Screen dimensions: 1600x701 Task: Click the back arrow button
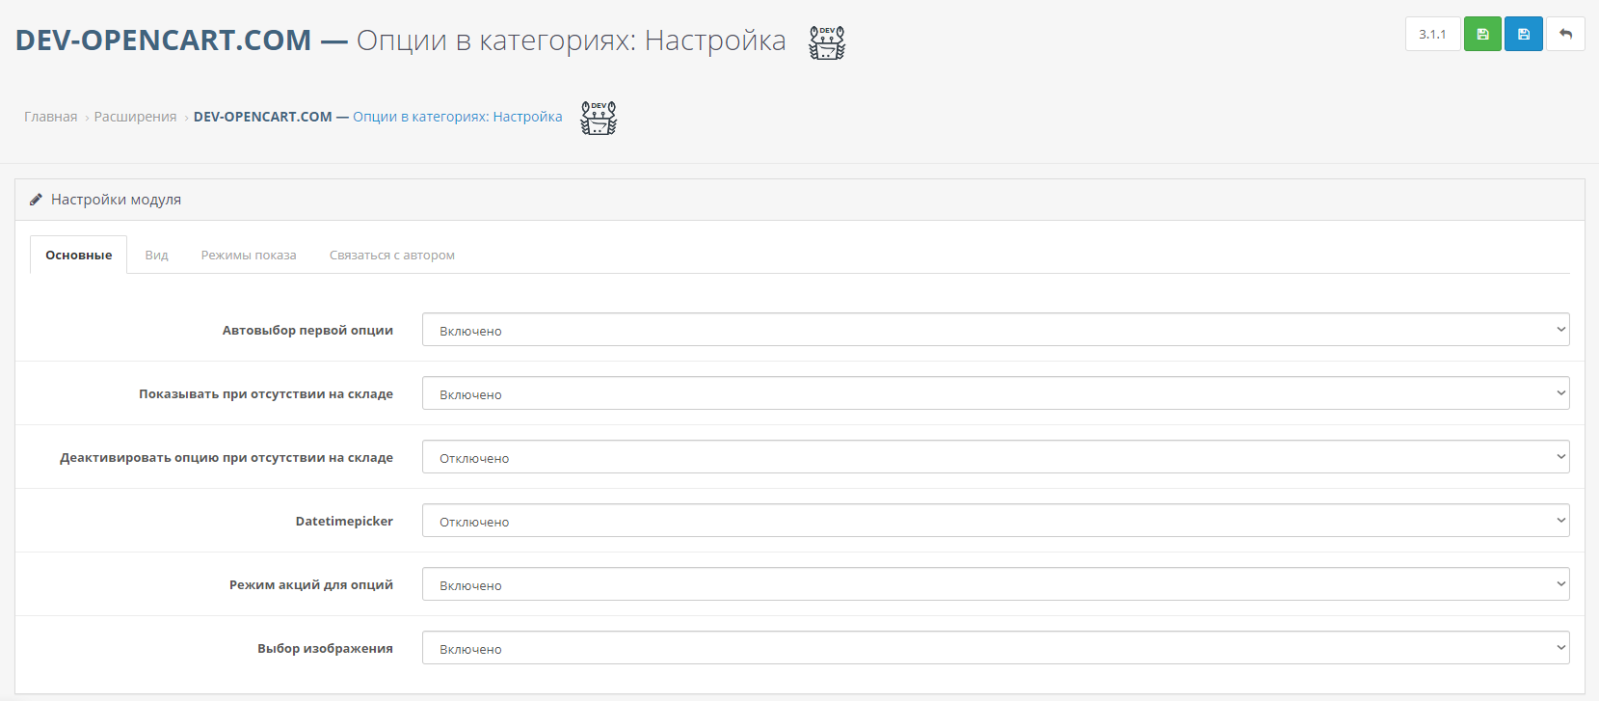(x=1565, y=34)
